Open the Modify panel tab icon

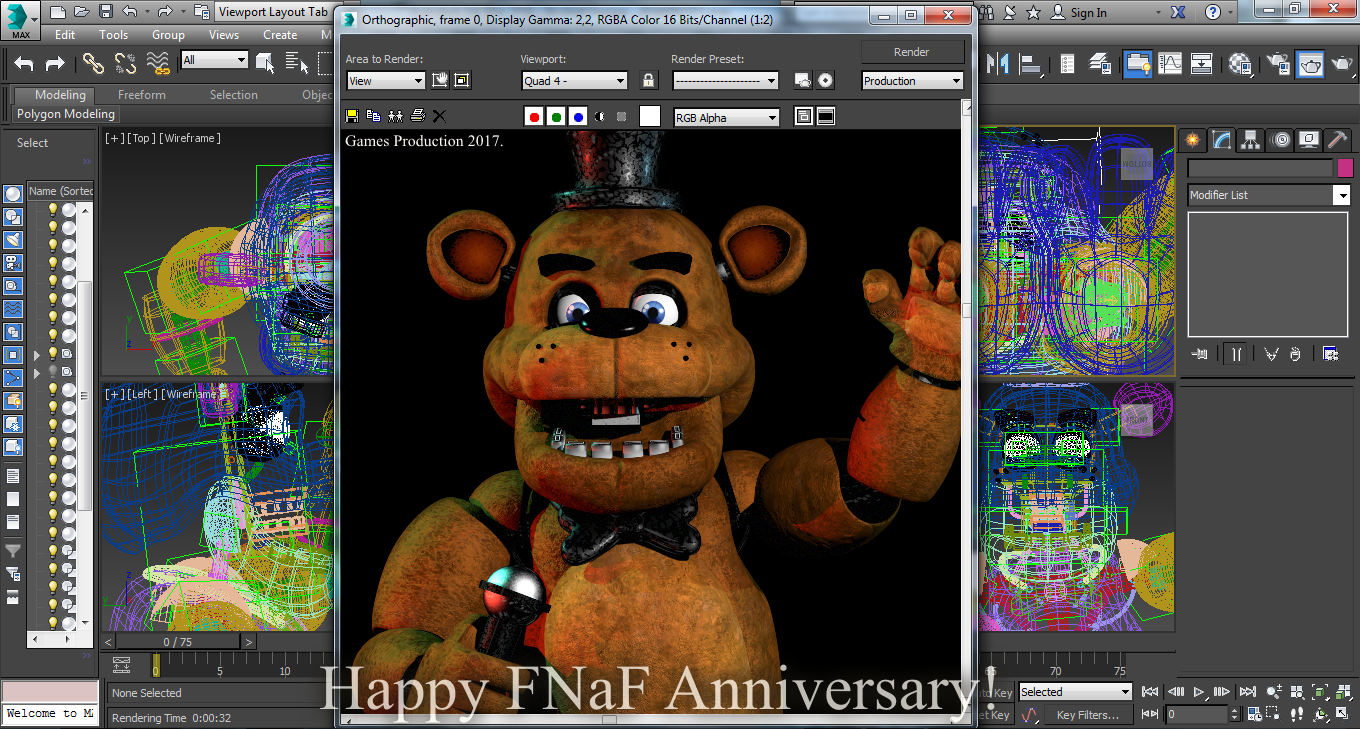(x=1222, y=140)
